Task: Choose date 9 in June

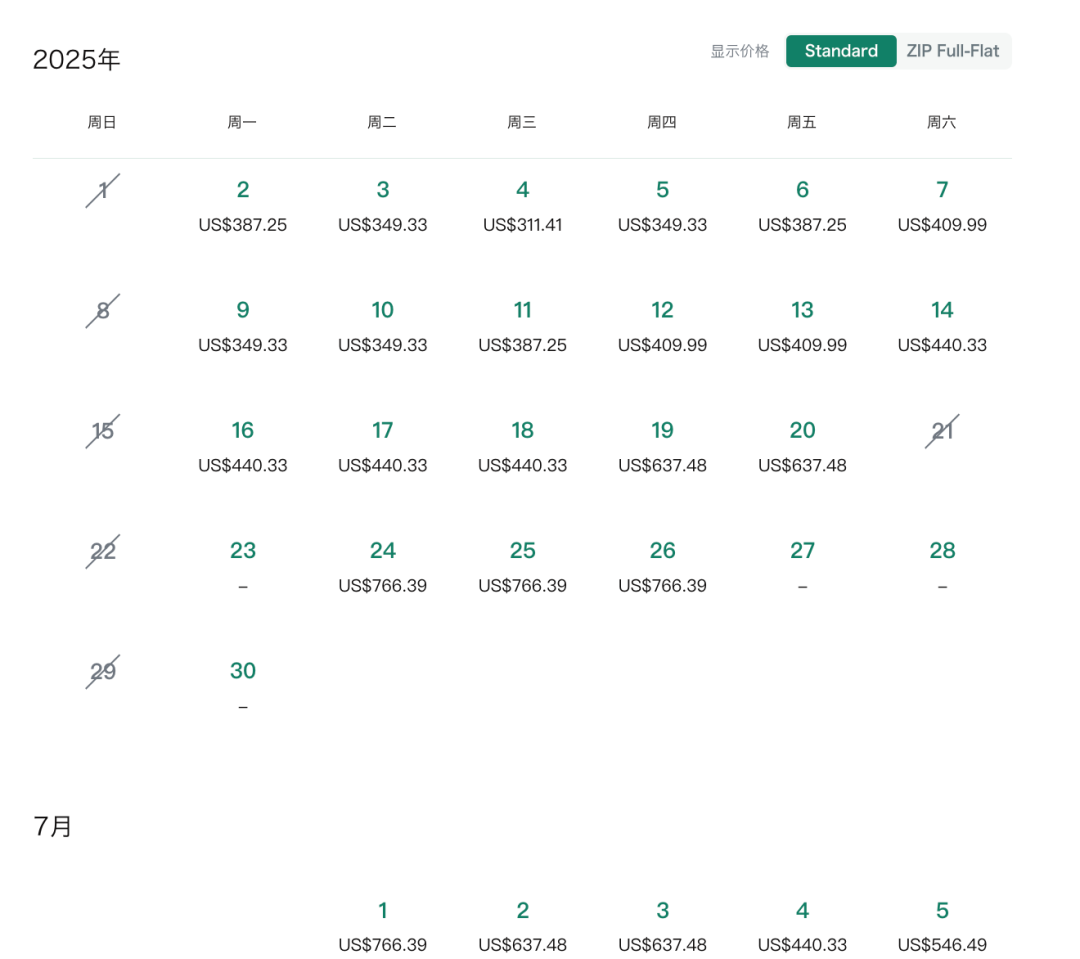Action: [242, 326]
